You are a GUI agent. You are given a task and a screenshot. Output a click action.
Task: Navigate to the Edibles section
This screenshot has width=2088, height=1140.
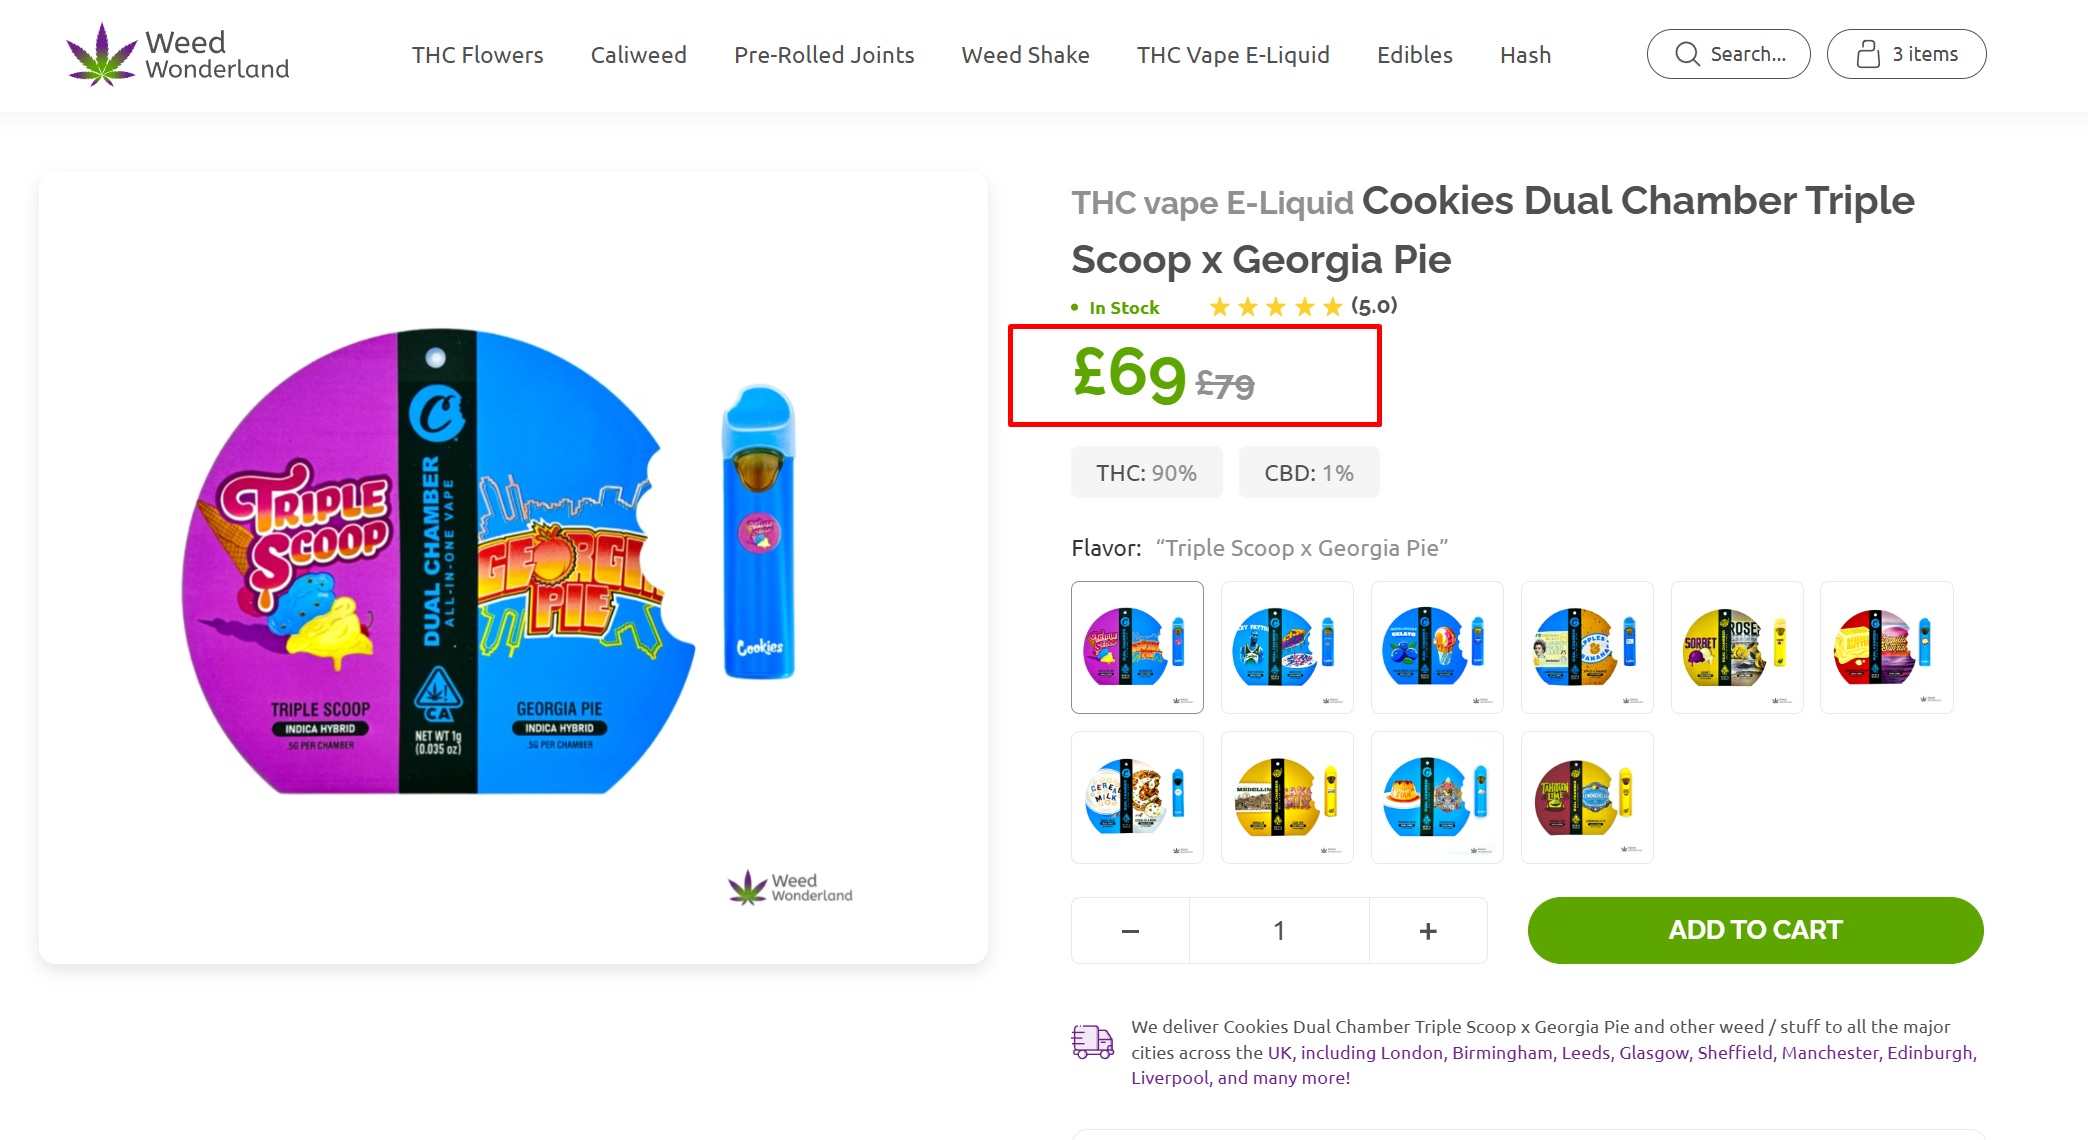[1414, 55]
